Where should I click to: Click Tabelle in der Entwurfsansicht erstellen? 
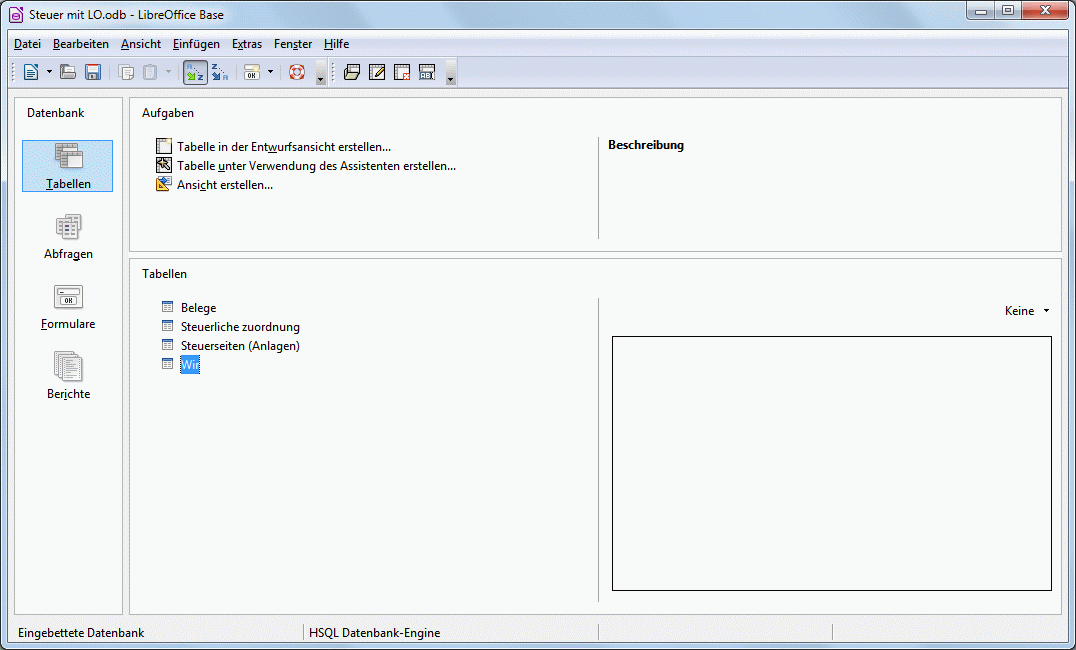[x=284, y=147]
